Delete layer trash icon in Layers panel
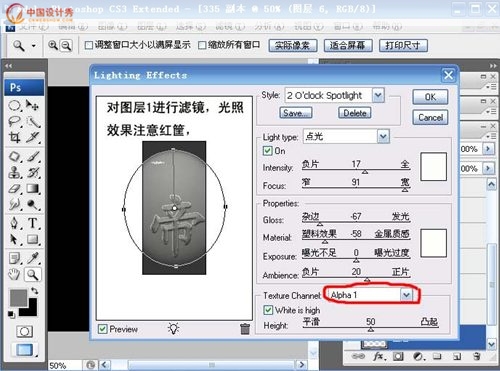Image resolution: width=500 pixels, height=371 pixels. point(477,356)
